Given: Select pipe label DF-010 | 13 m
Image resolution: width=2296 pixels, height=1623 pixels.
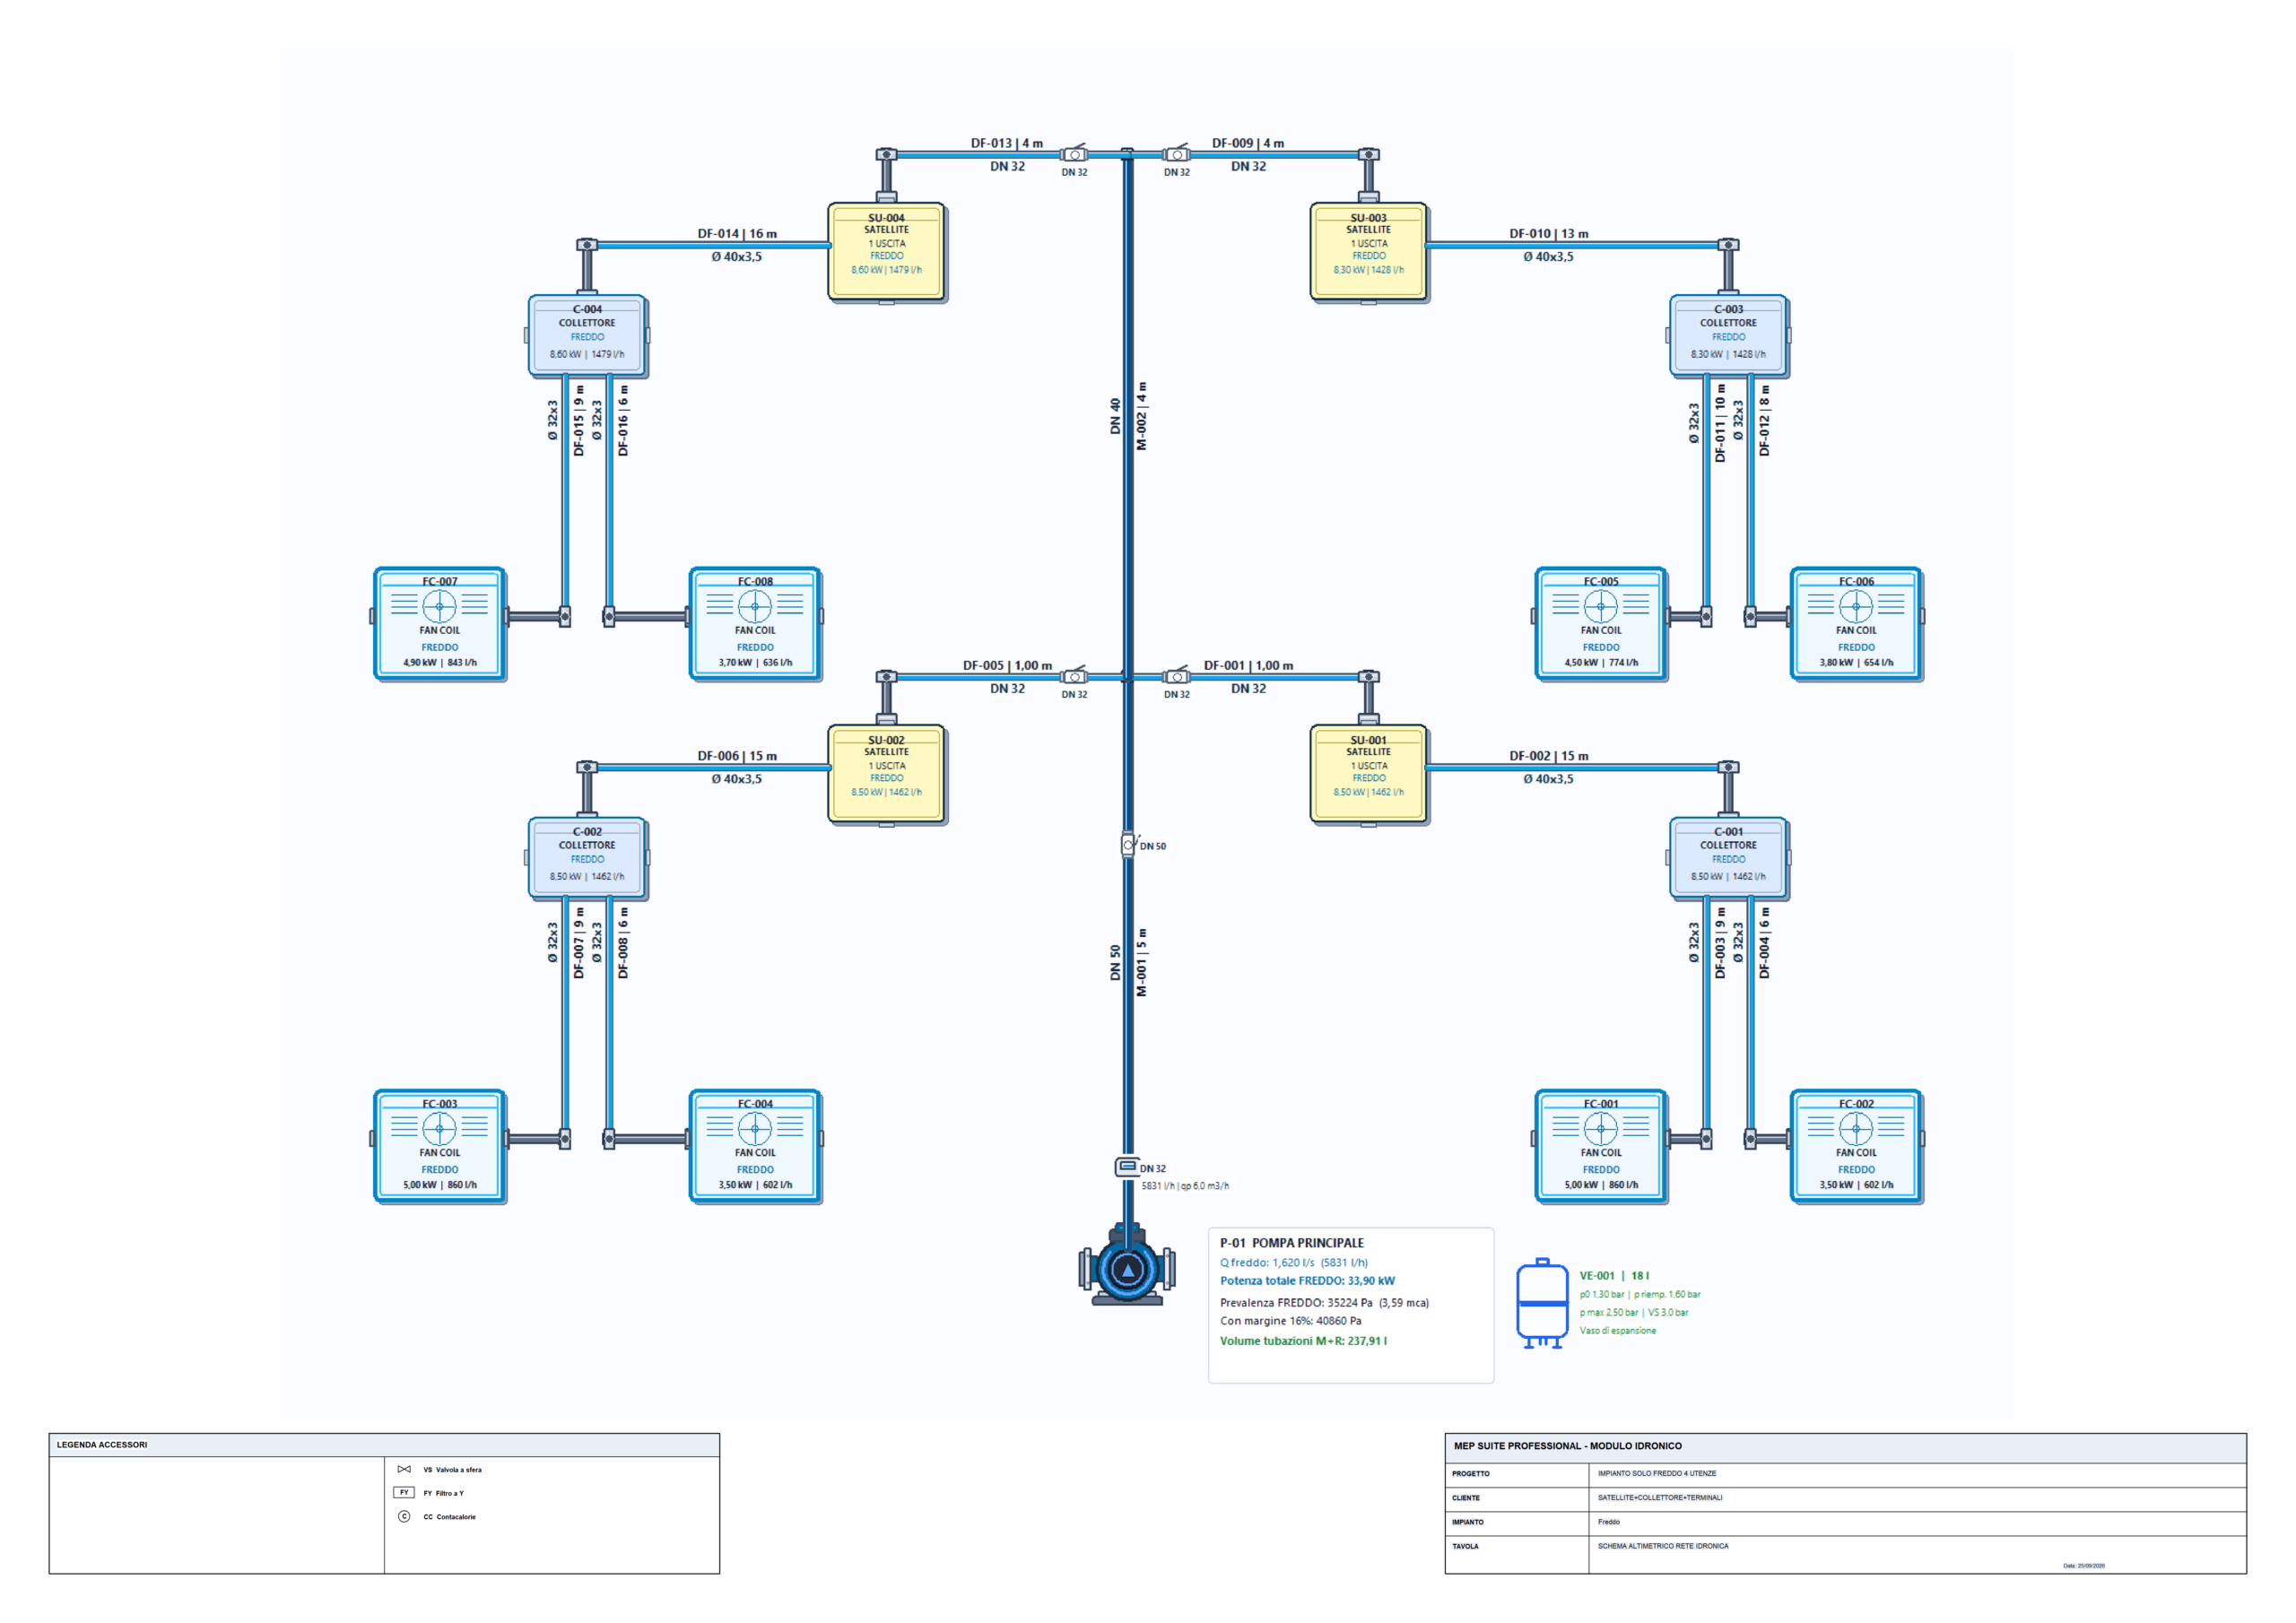Looking at the screenshot, I should 1549,233.
